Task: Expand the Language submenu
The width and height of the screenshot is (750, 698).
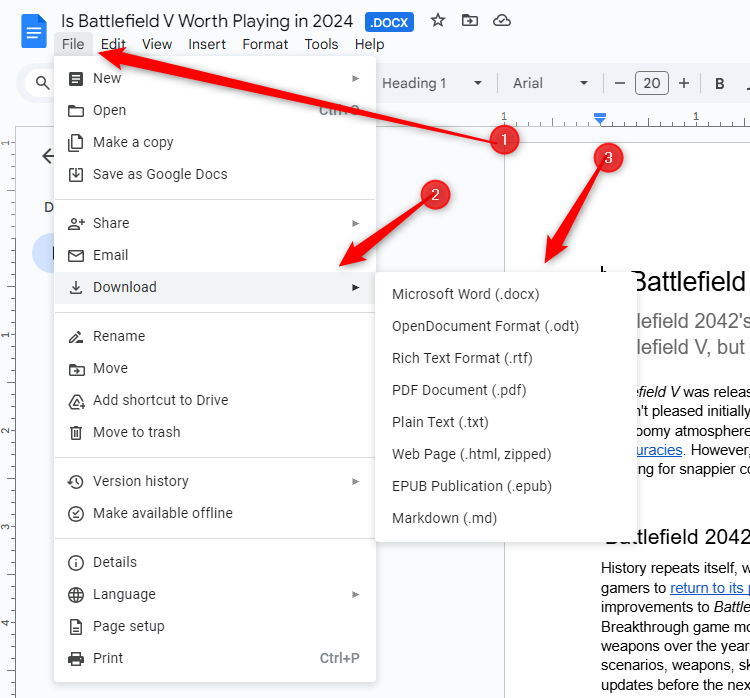Action: (x=215, y=594)
